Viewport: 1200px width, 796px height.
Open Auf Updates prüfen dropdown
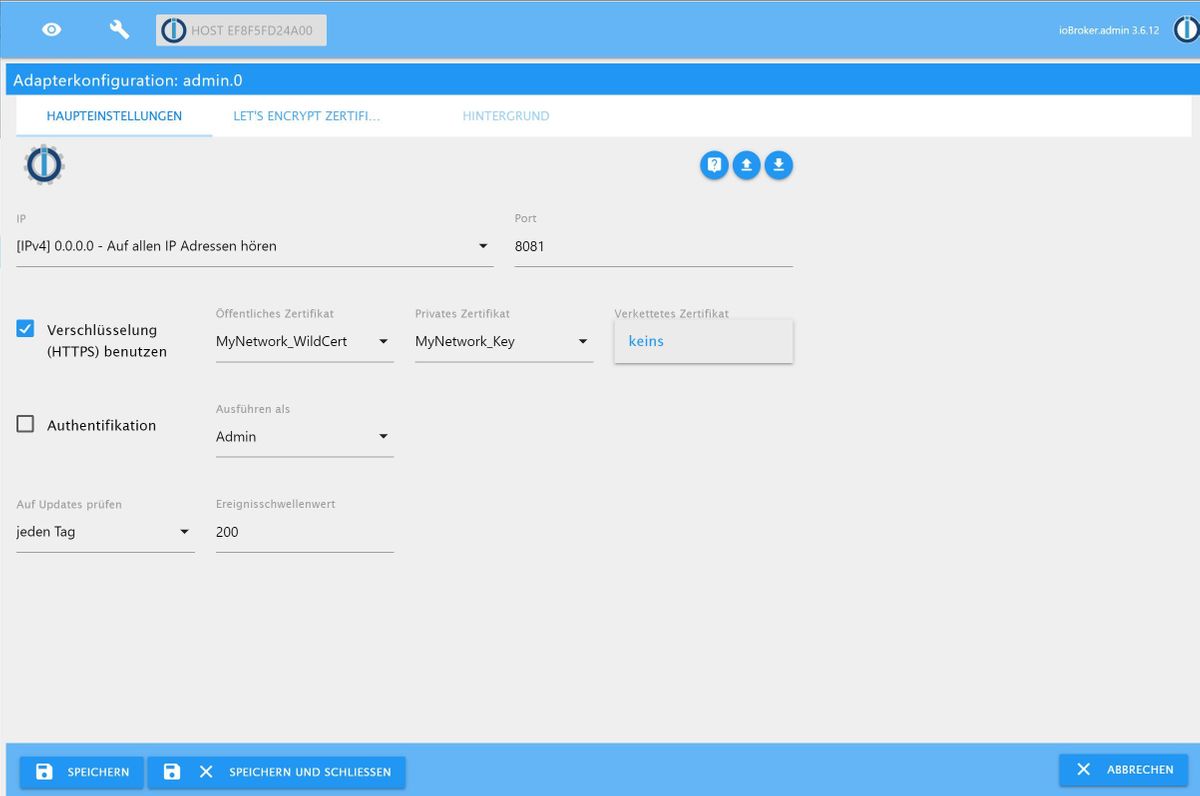pos(106,532)
